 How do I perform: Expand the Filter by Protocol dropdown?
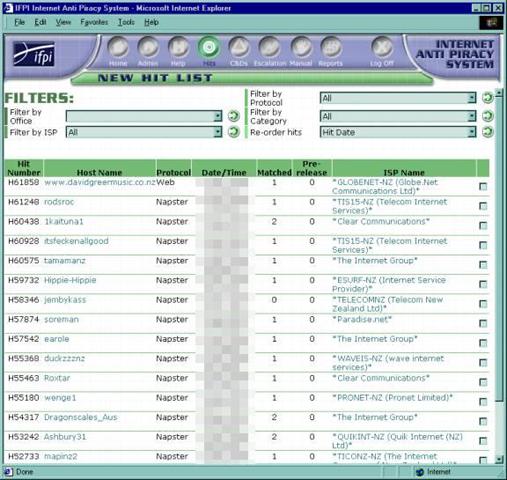pyautogui.click(x=398, y=98)
